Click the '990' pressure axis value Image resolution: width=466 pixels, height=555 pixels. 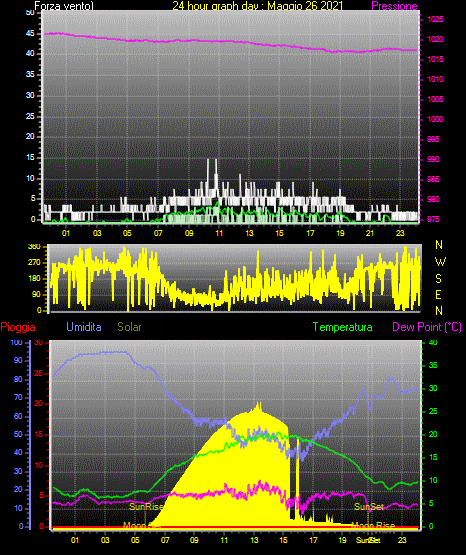(433, 159)
